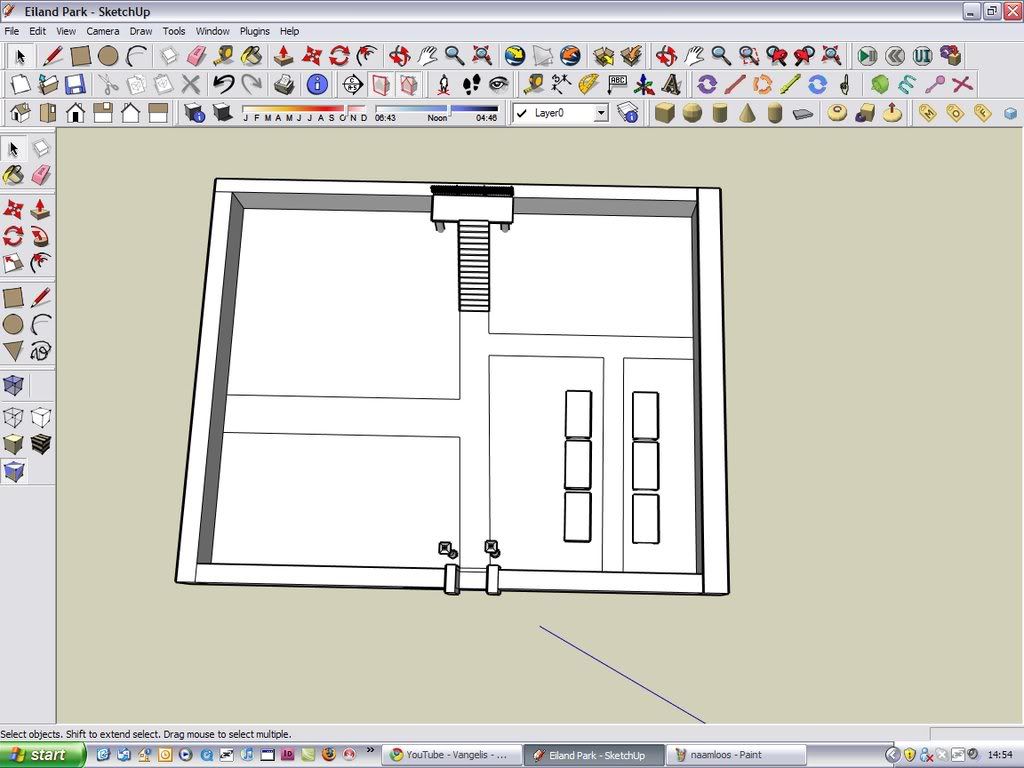The image size is (1024, 768).
Task: Select the Protractor tool
Action: [588, 84]
